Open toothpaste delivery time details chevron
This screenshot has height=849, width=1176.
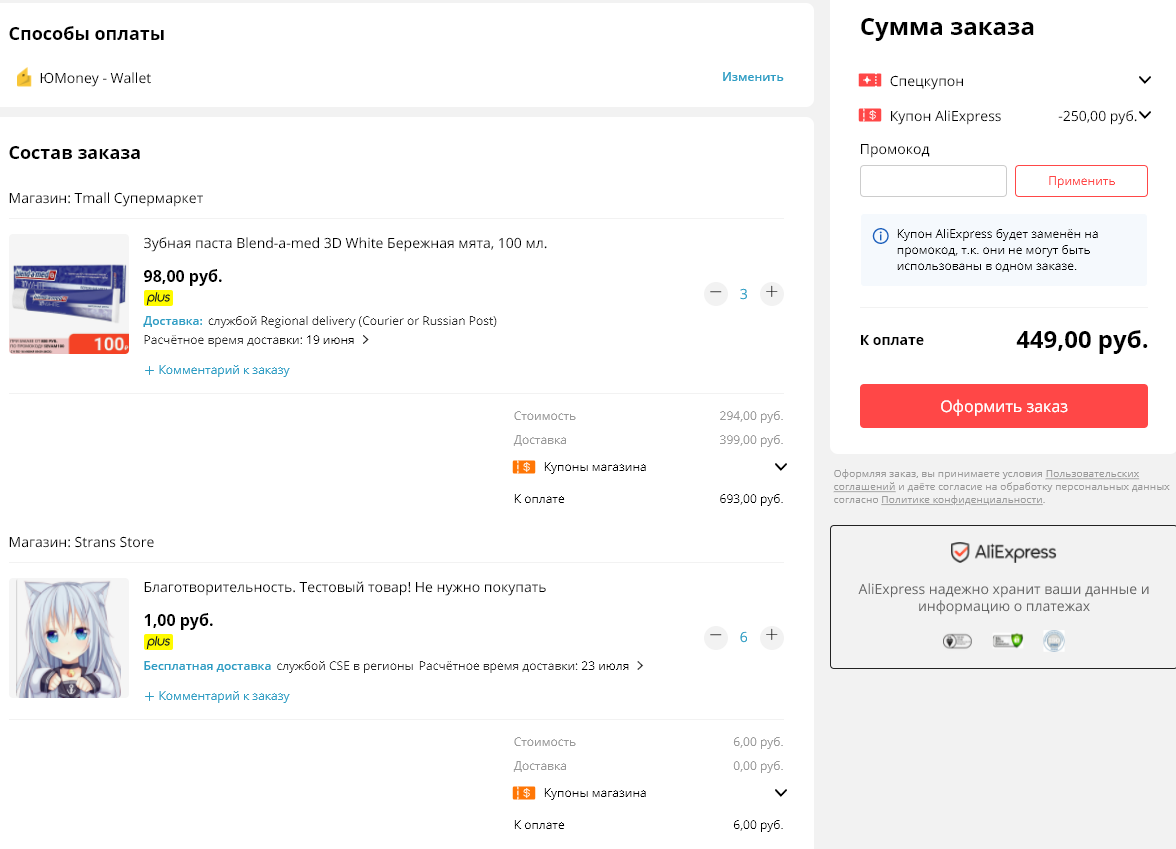tap(366, 340)
